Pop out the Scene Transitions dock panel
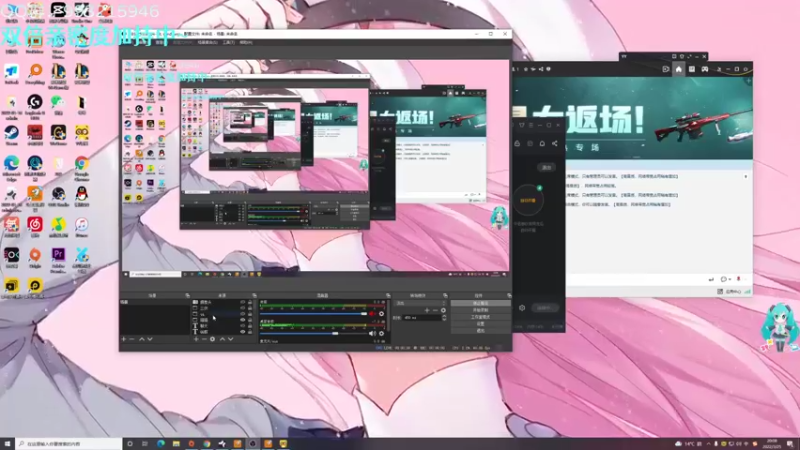Image resolution: width=800 pixels, height=450 pixels. tap(445, 295)
